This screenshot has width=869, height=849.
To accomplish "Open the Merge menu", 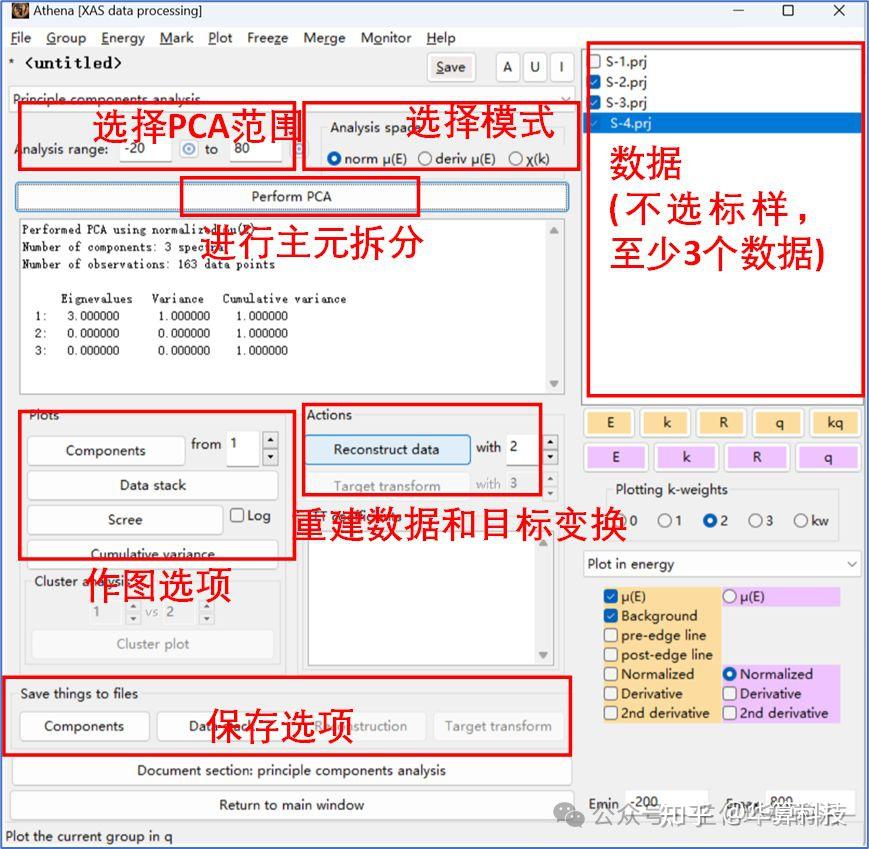I will pos(322,38).
